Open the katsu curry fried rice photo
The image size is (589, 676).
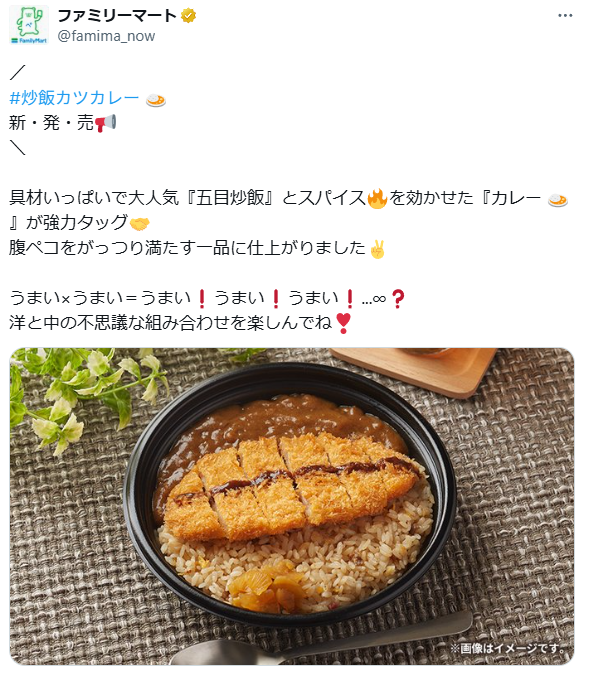292,506
